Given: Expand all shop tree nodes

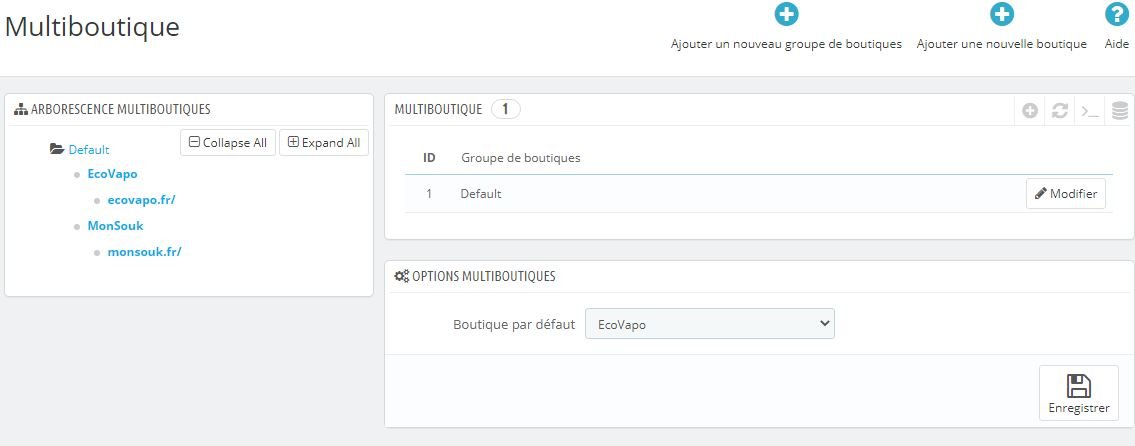Looking at the screenshot, I should [x=324, y=143].
